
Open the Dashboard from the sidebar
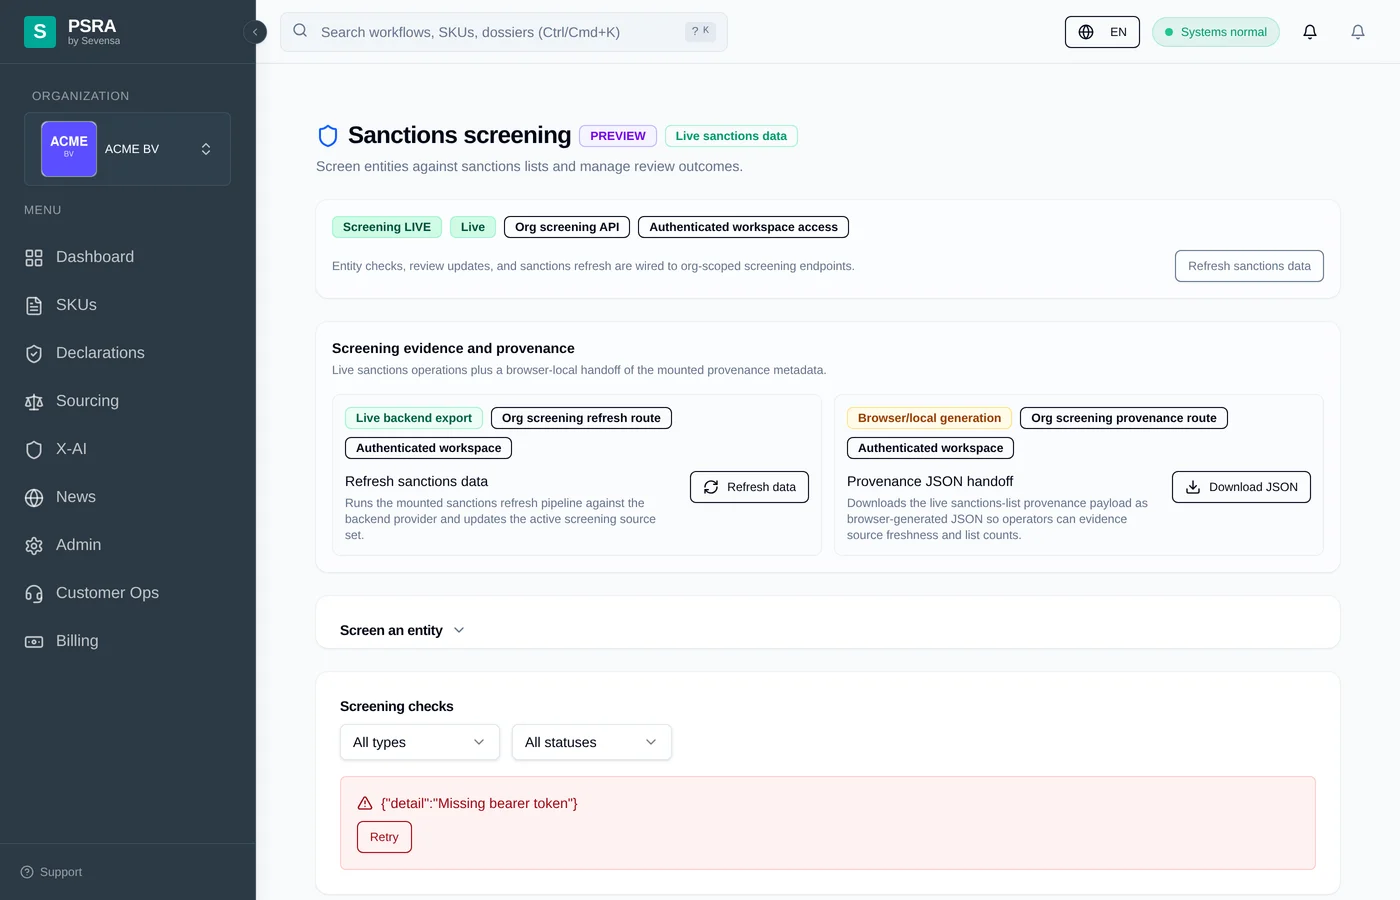coord(95,257)
